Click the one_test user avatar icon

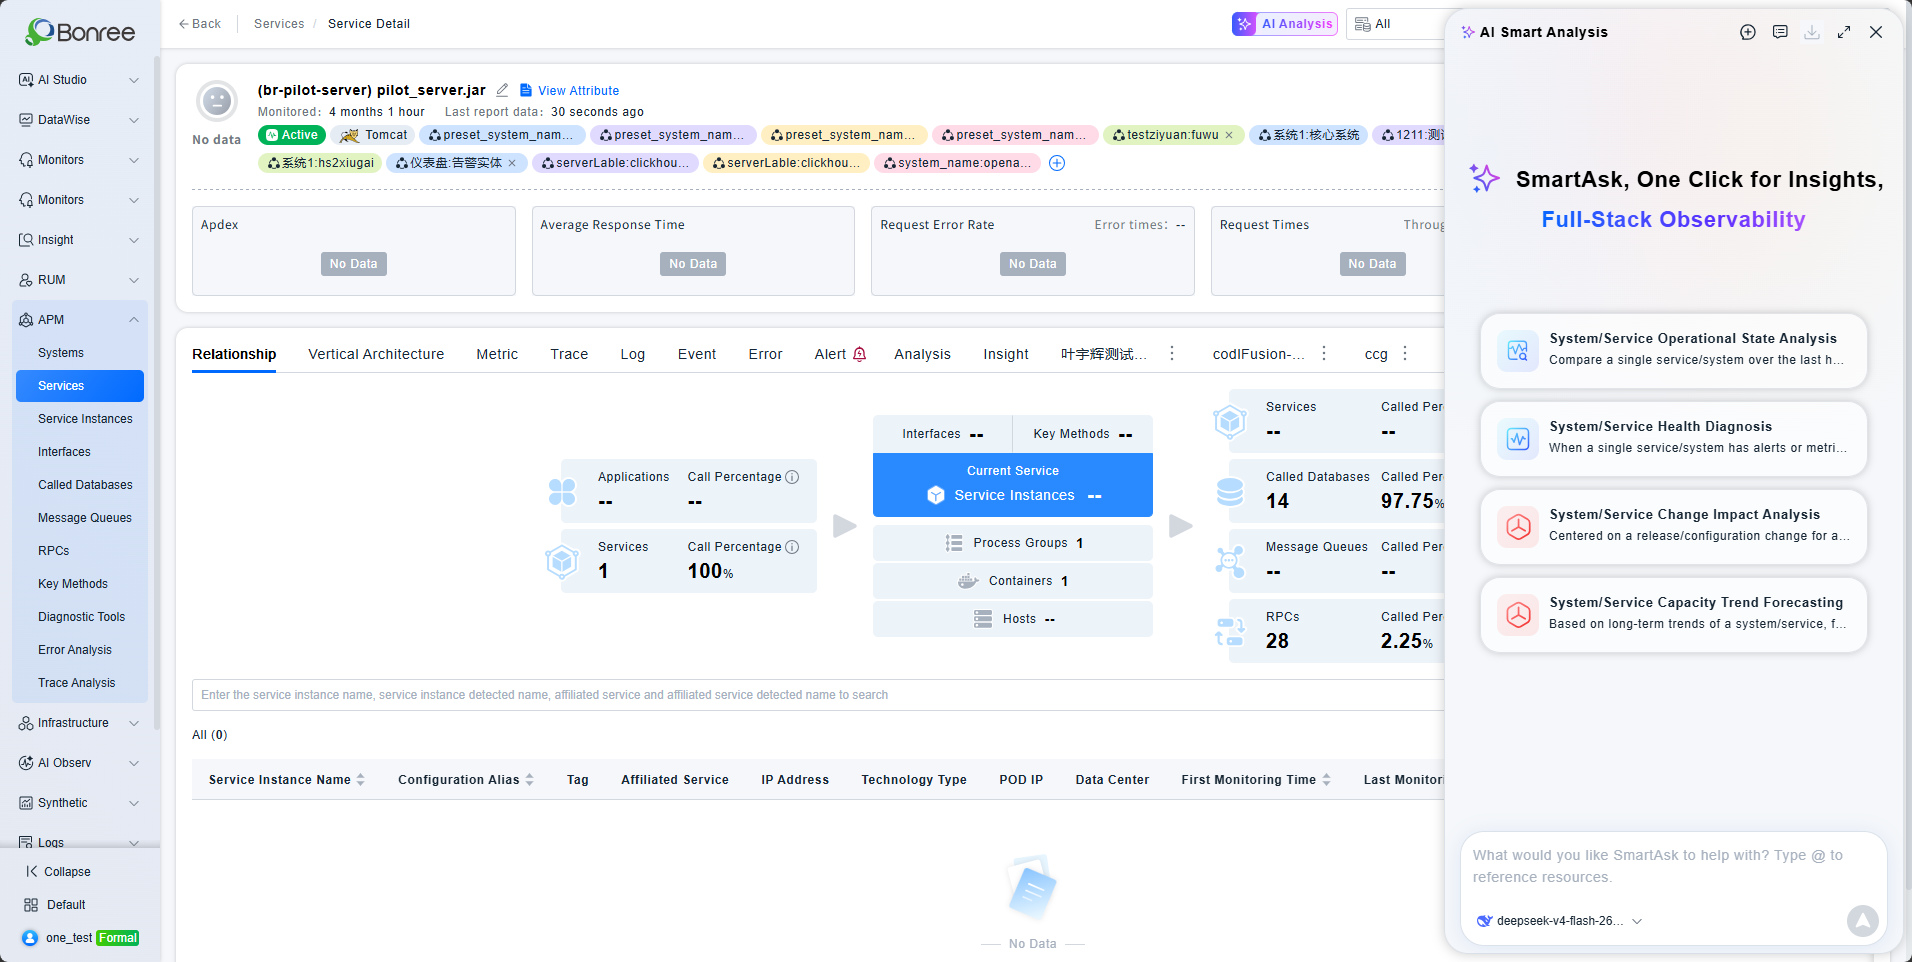point(30,938)
